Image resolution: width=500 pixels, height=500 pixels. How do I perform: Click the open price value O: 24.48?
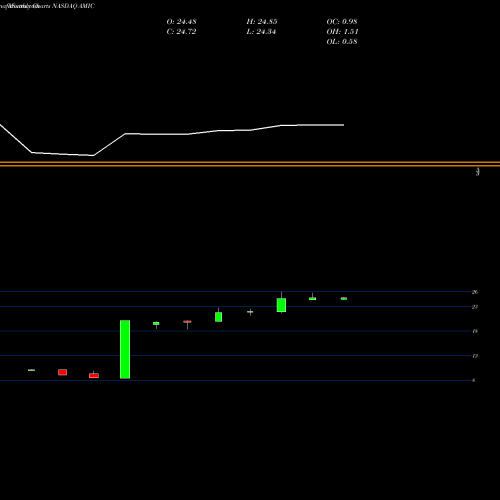[x=181, y=22]
